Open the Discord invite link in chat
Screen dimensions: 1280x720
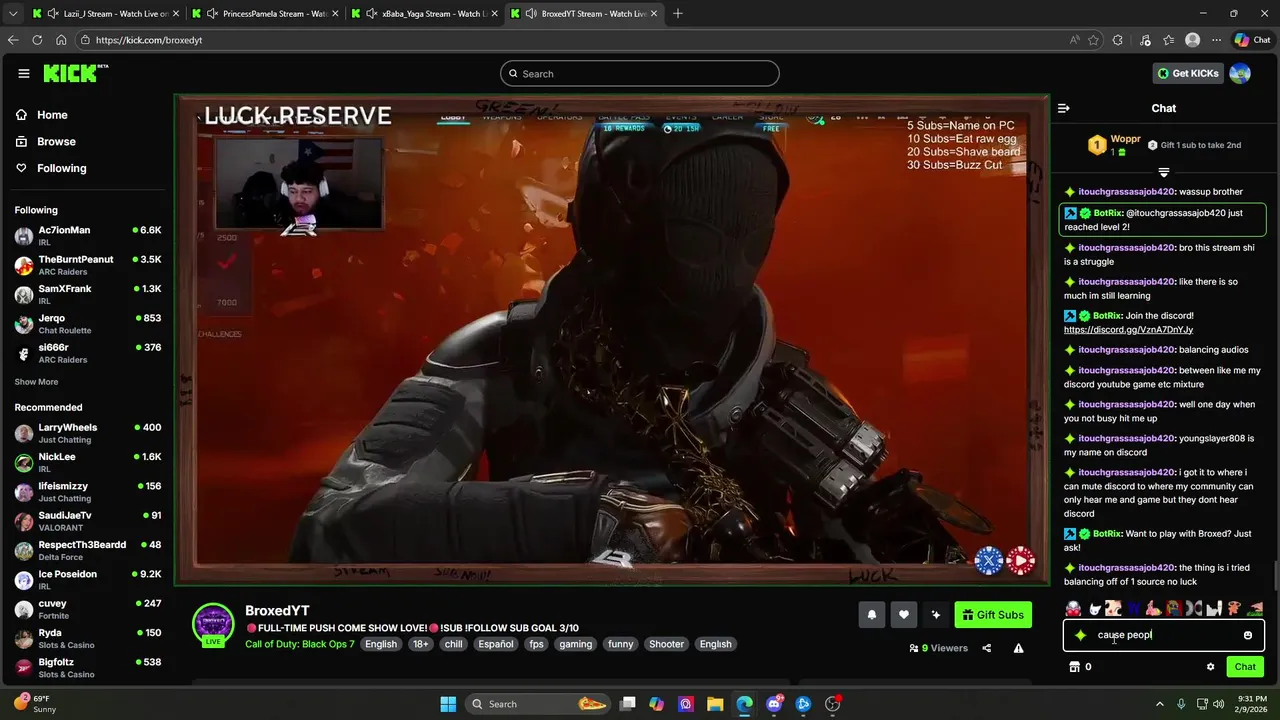click(1128, 330)
